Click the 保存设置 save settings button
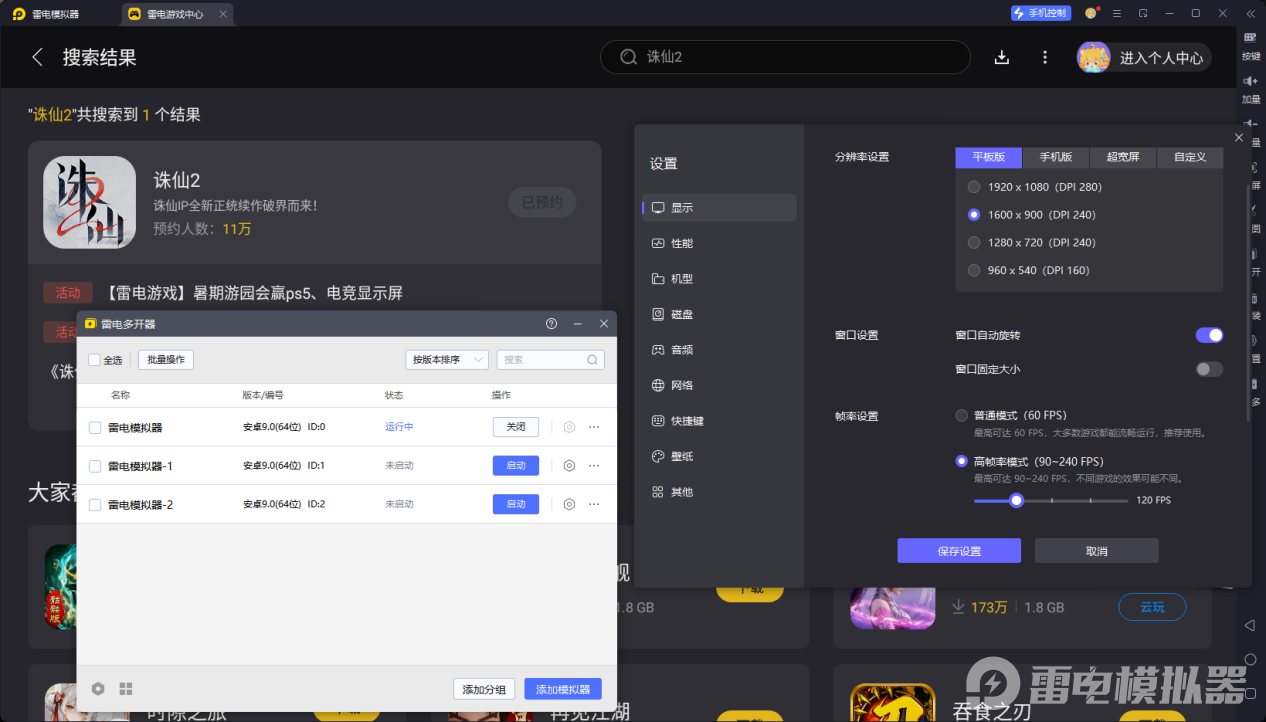Viewport: 1266px width, 722px height. [958, 550]
